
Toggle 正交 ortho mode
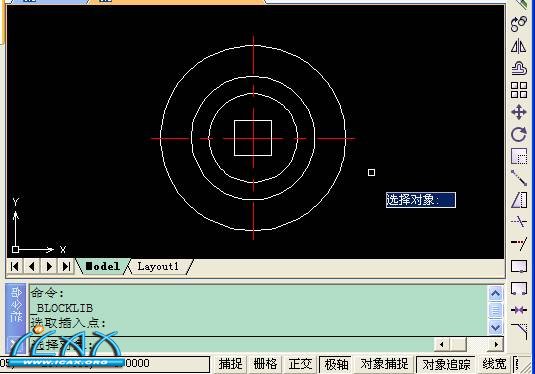pos(300,364)
